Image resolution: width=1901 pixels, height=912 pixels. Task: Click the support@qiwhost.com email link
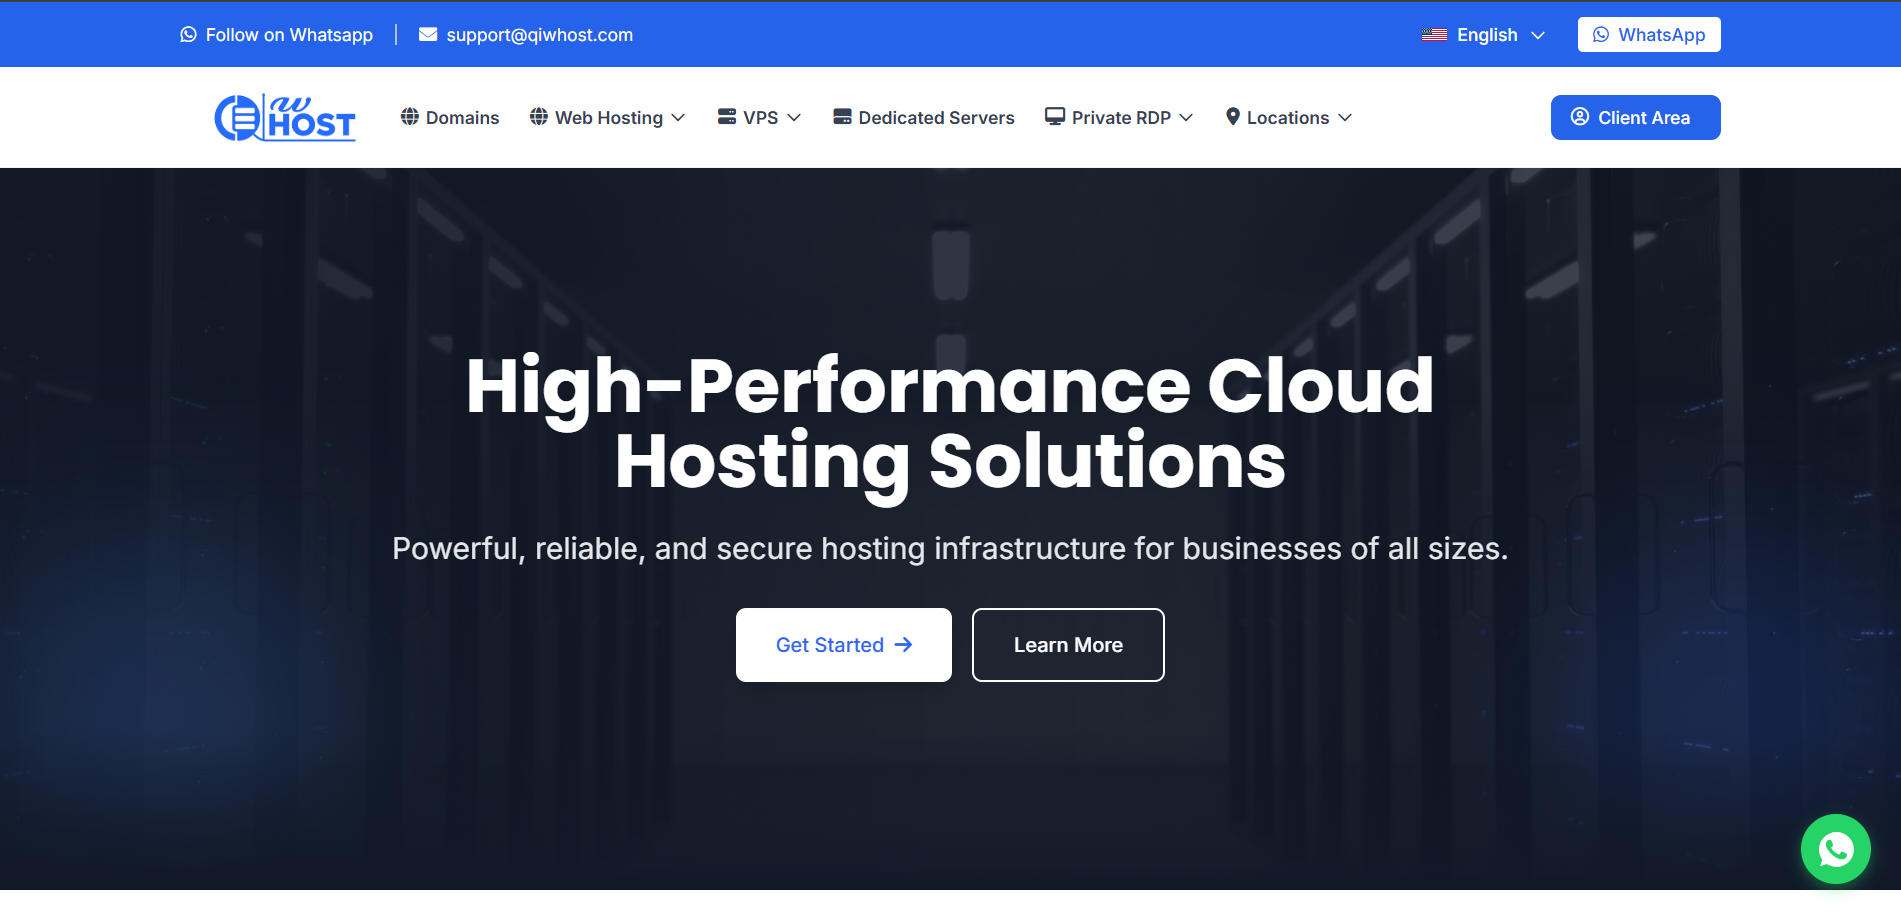526,35
